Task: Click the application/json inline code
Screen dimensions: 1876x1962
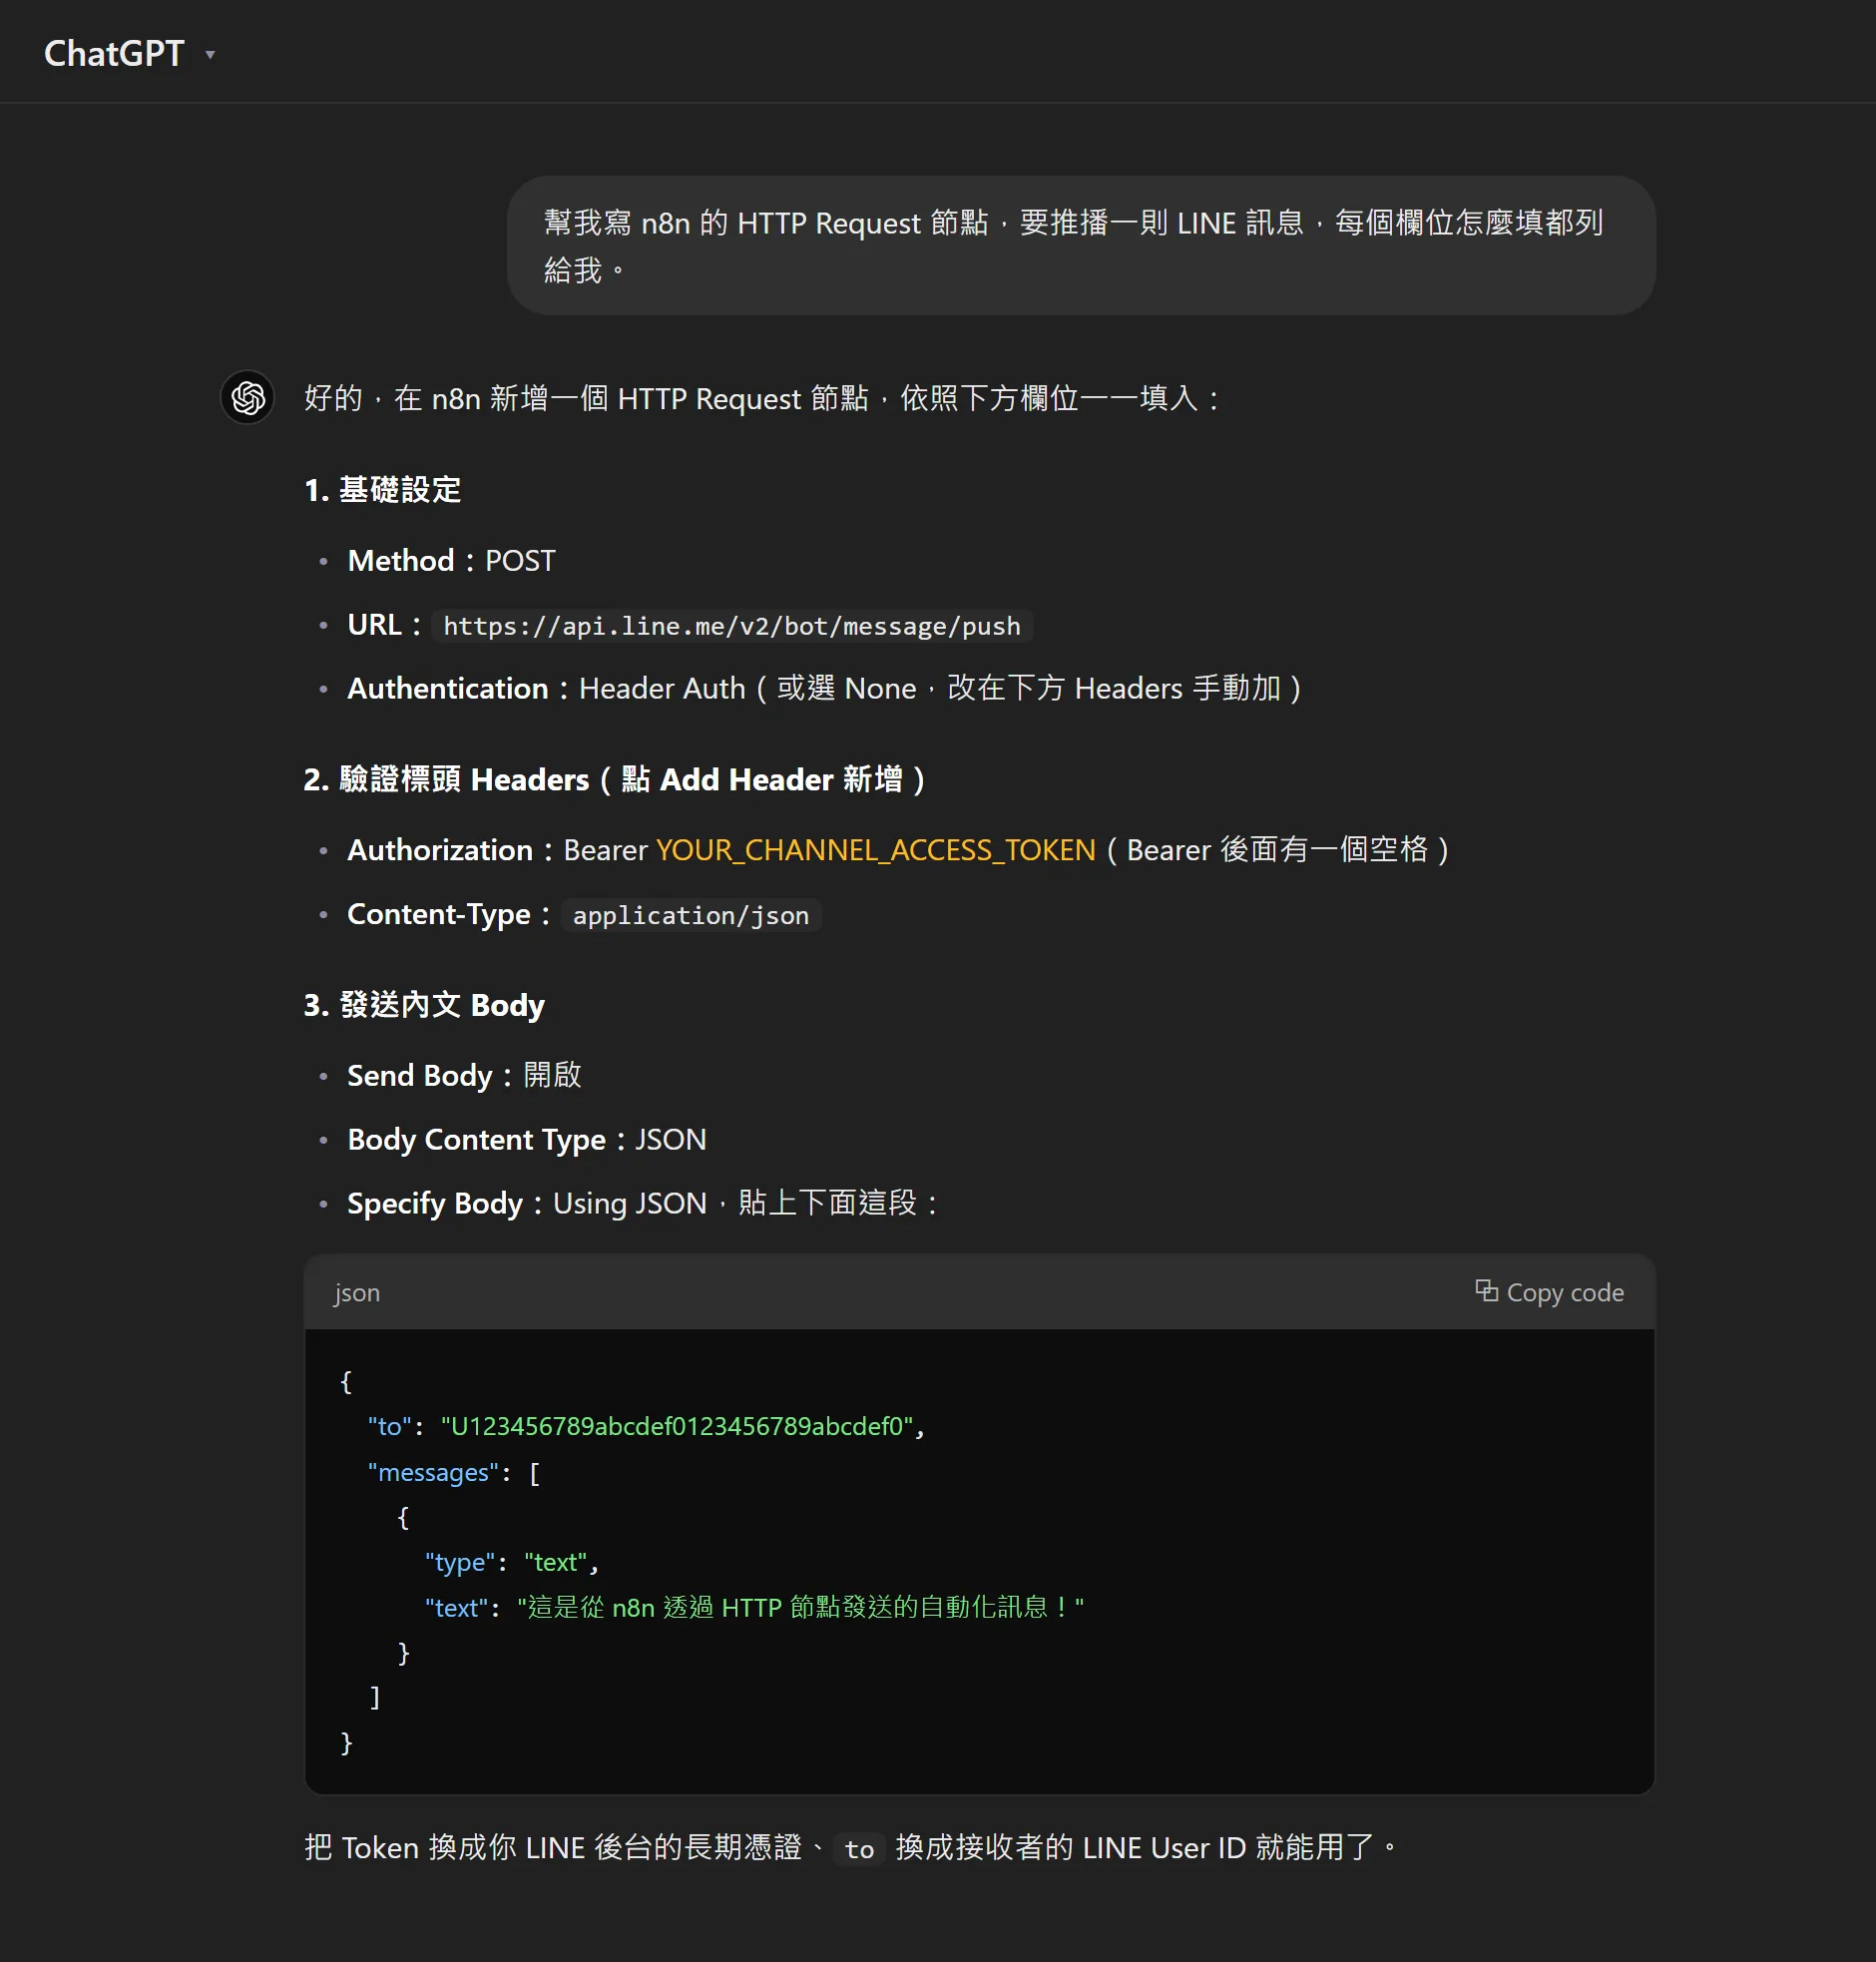Action: 691,915
